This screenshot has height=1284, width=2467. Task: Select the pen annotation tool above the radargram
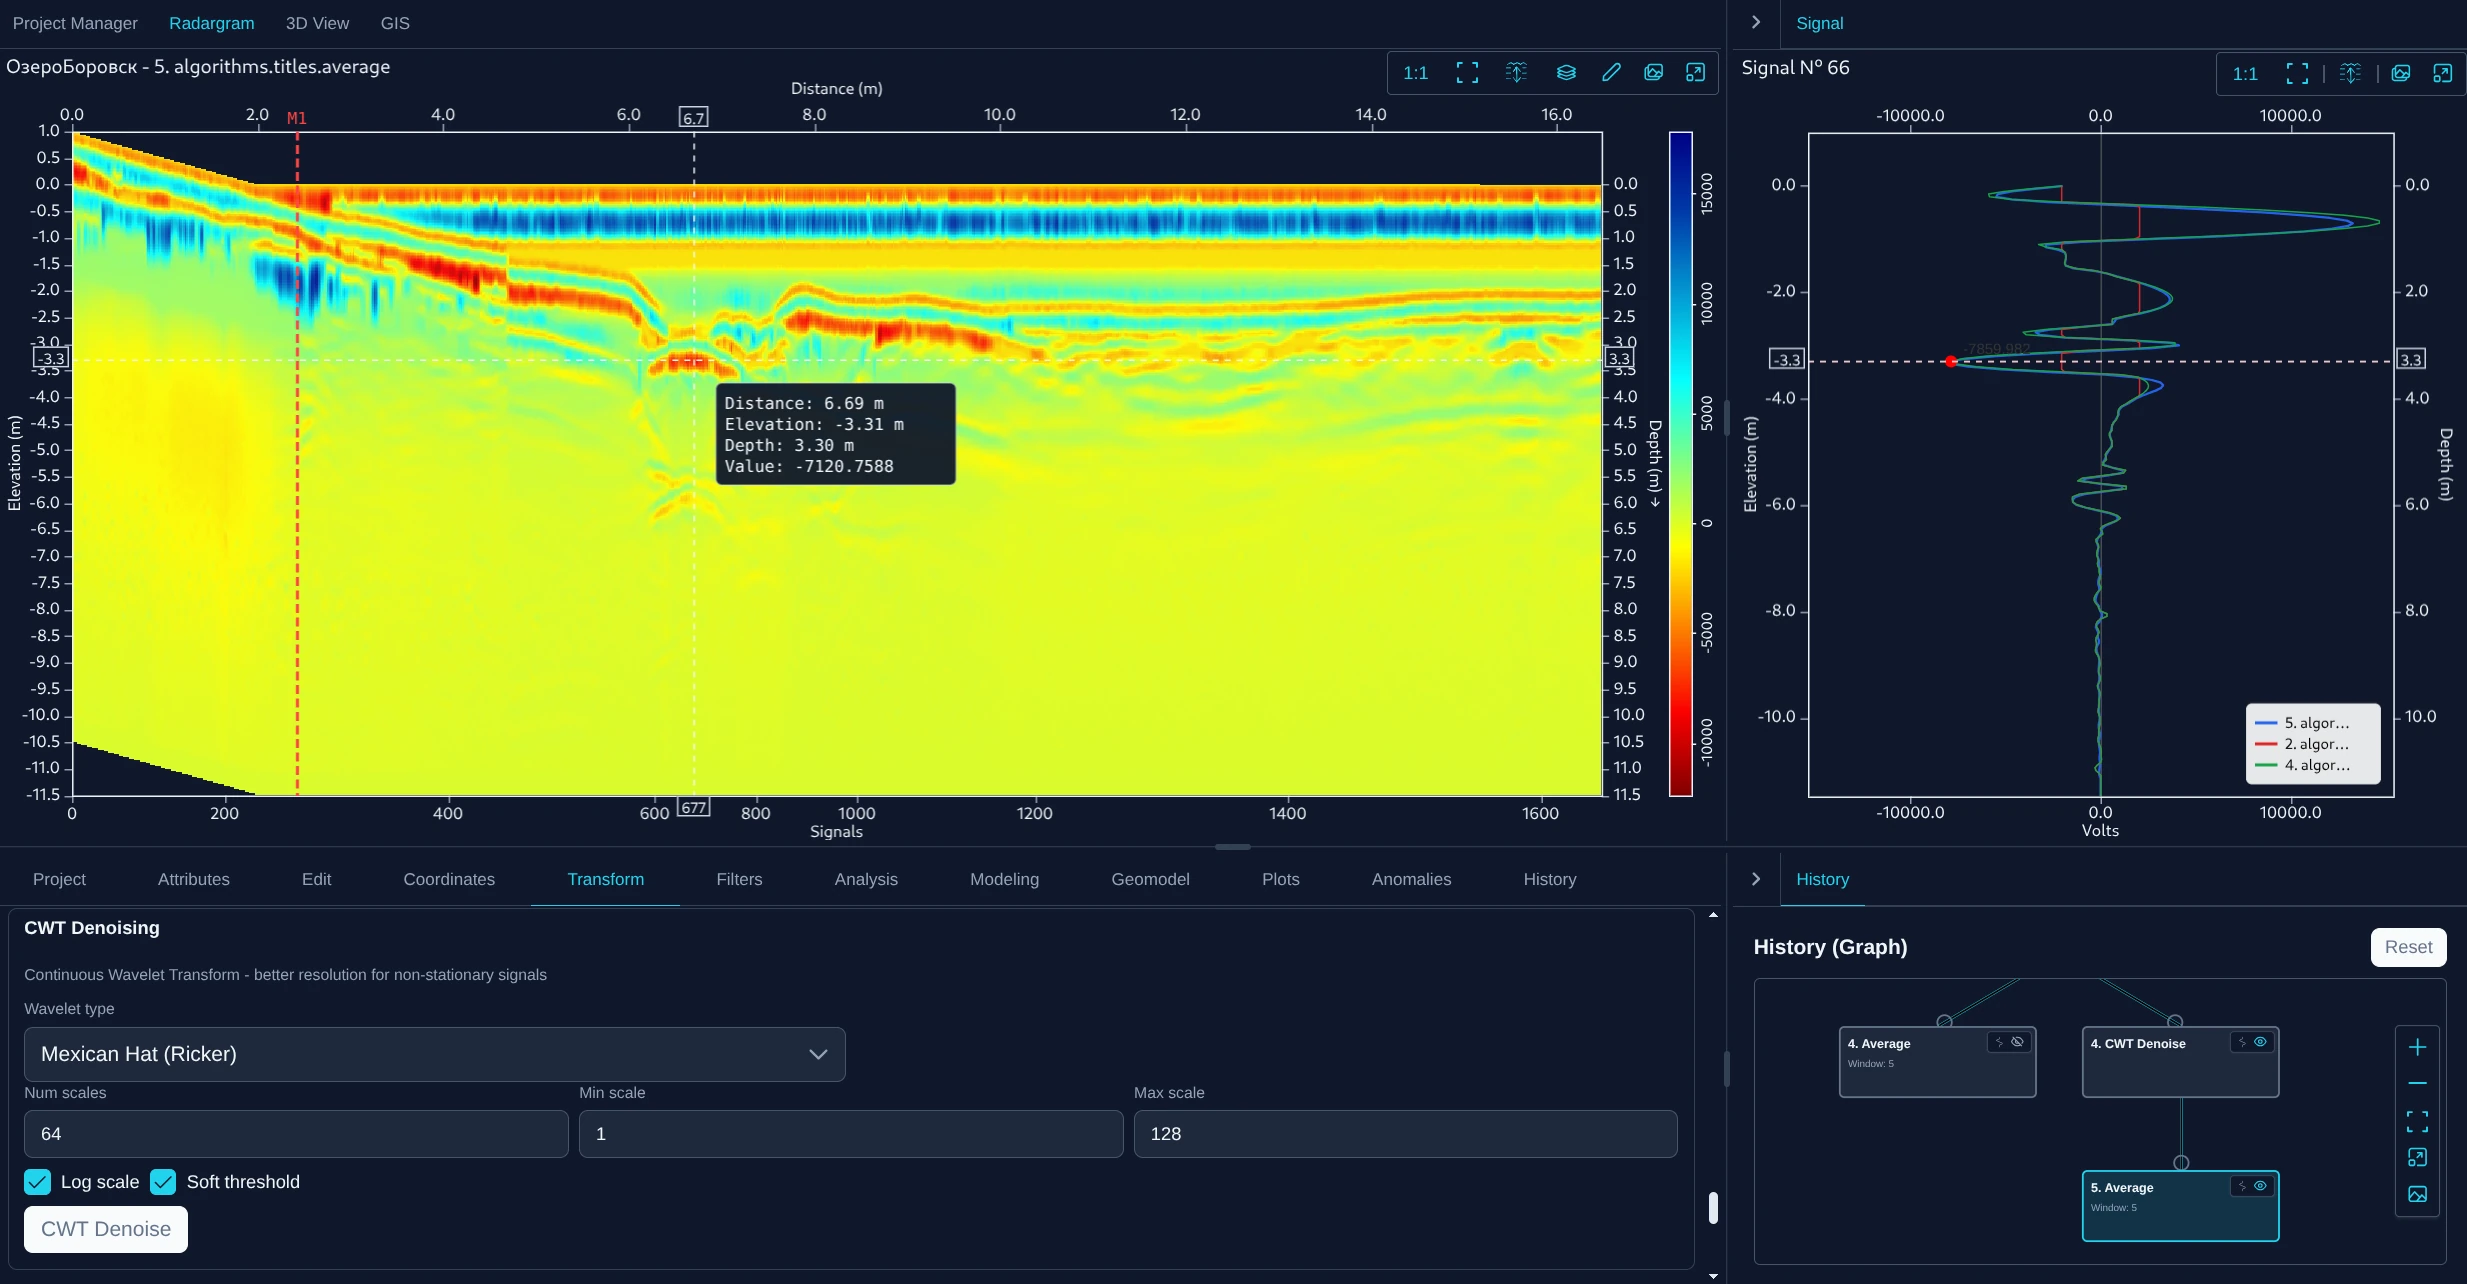tap(1610, 72)
